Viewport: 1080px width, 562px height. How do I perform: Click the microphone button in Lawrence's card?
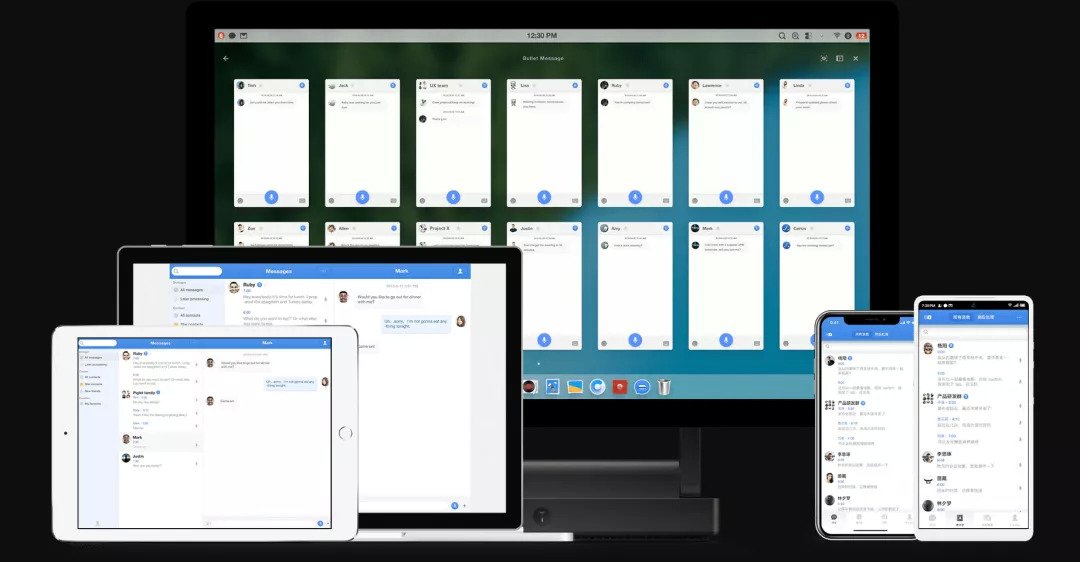(726, 197)
